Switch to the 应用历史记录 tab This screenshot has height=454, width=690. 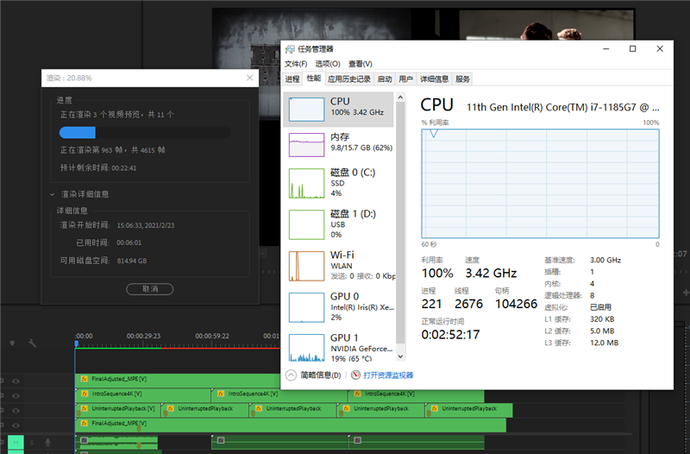click(x=349, y=79)
